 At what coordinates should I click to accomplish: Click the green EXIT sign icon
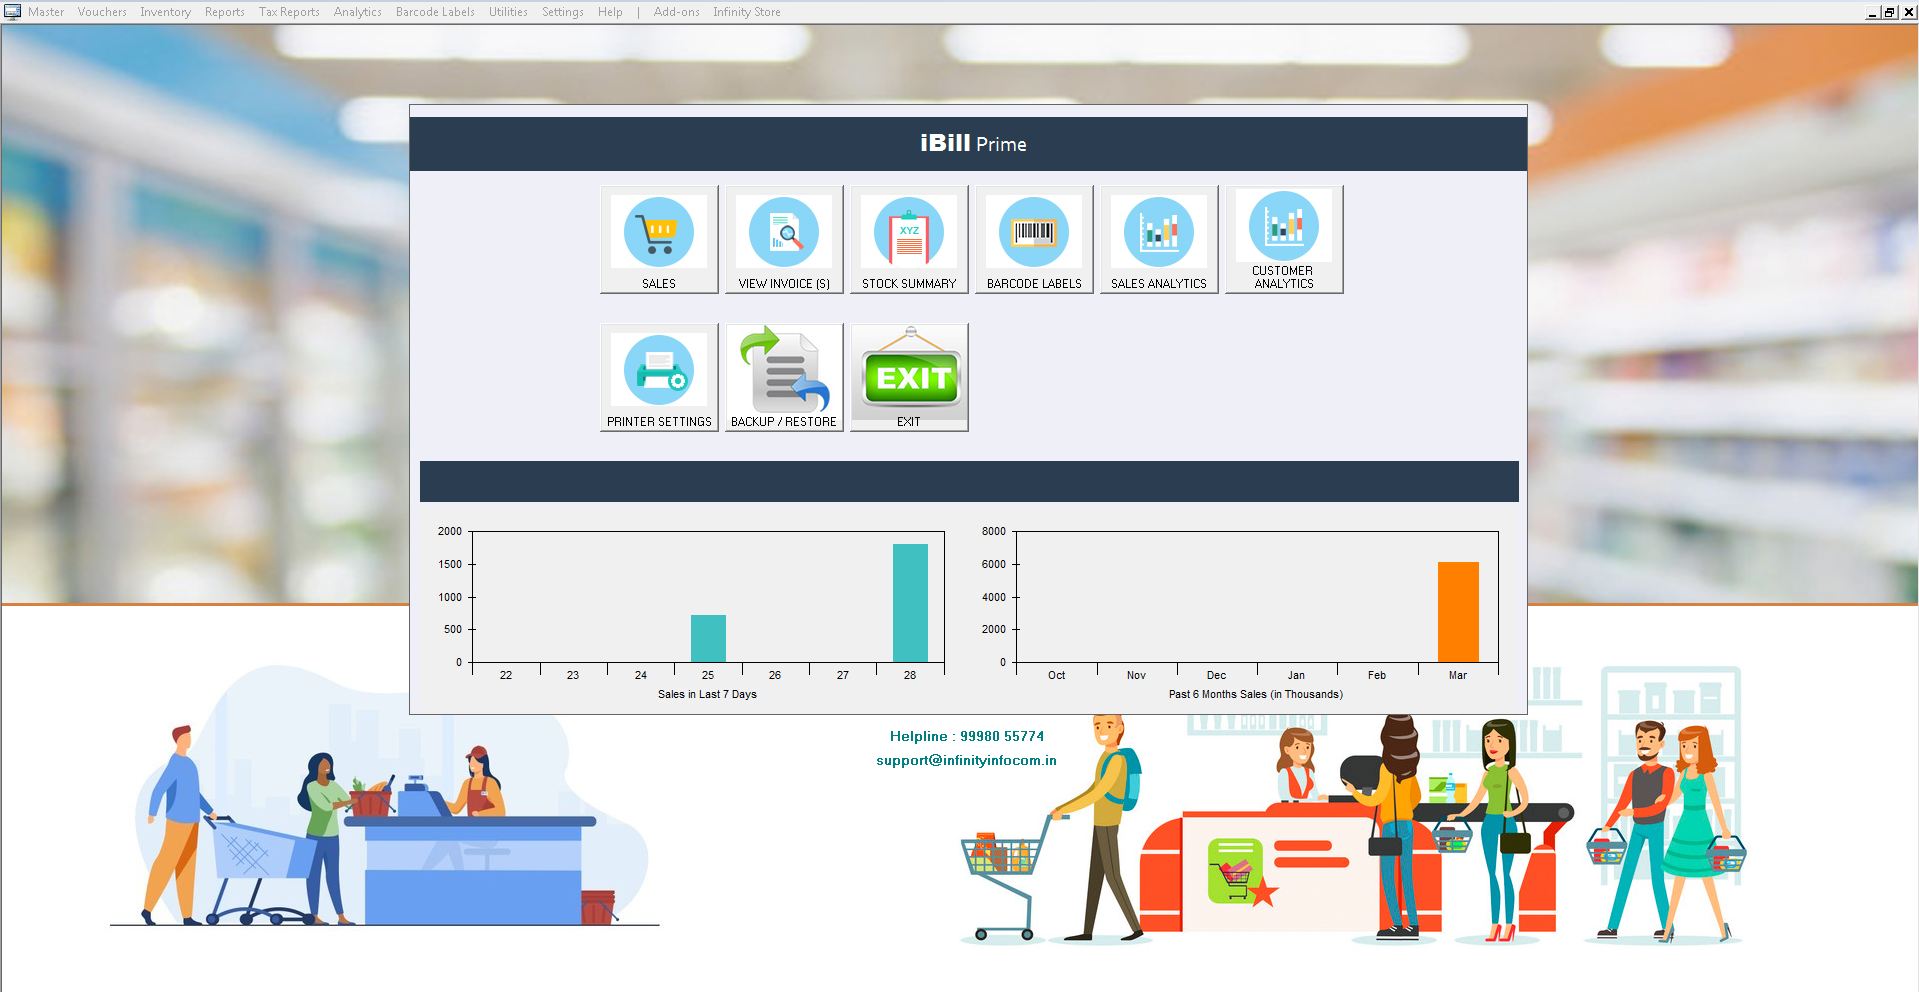[x=909, y=377]
